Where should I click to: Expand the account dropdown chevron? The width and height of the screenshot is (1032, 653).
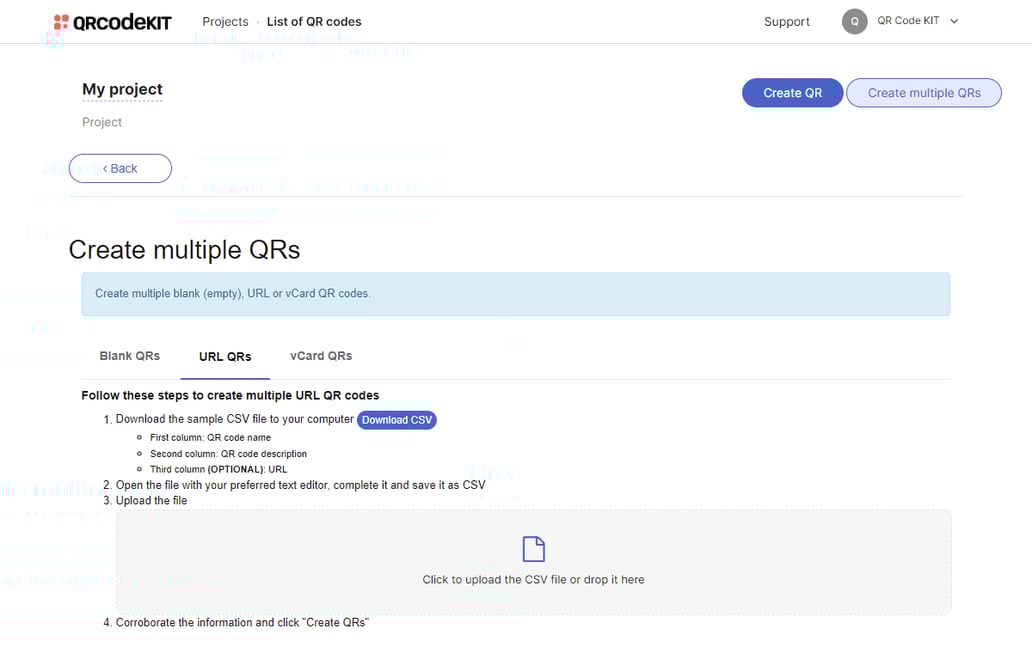pos(954,21)
